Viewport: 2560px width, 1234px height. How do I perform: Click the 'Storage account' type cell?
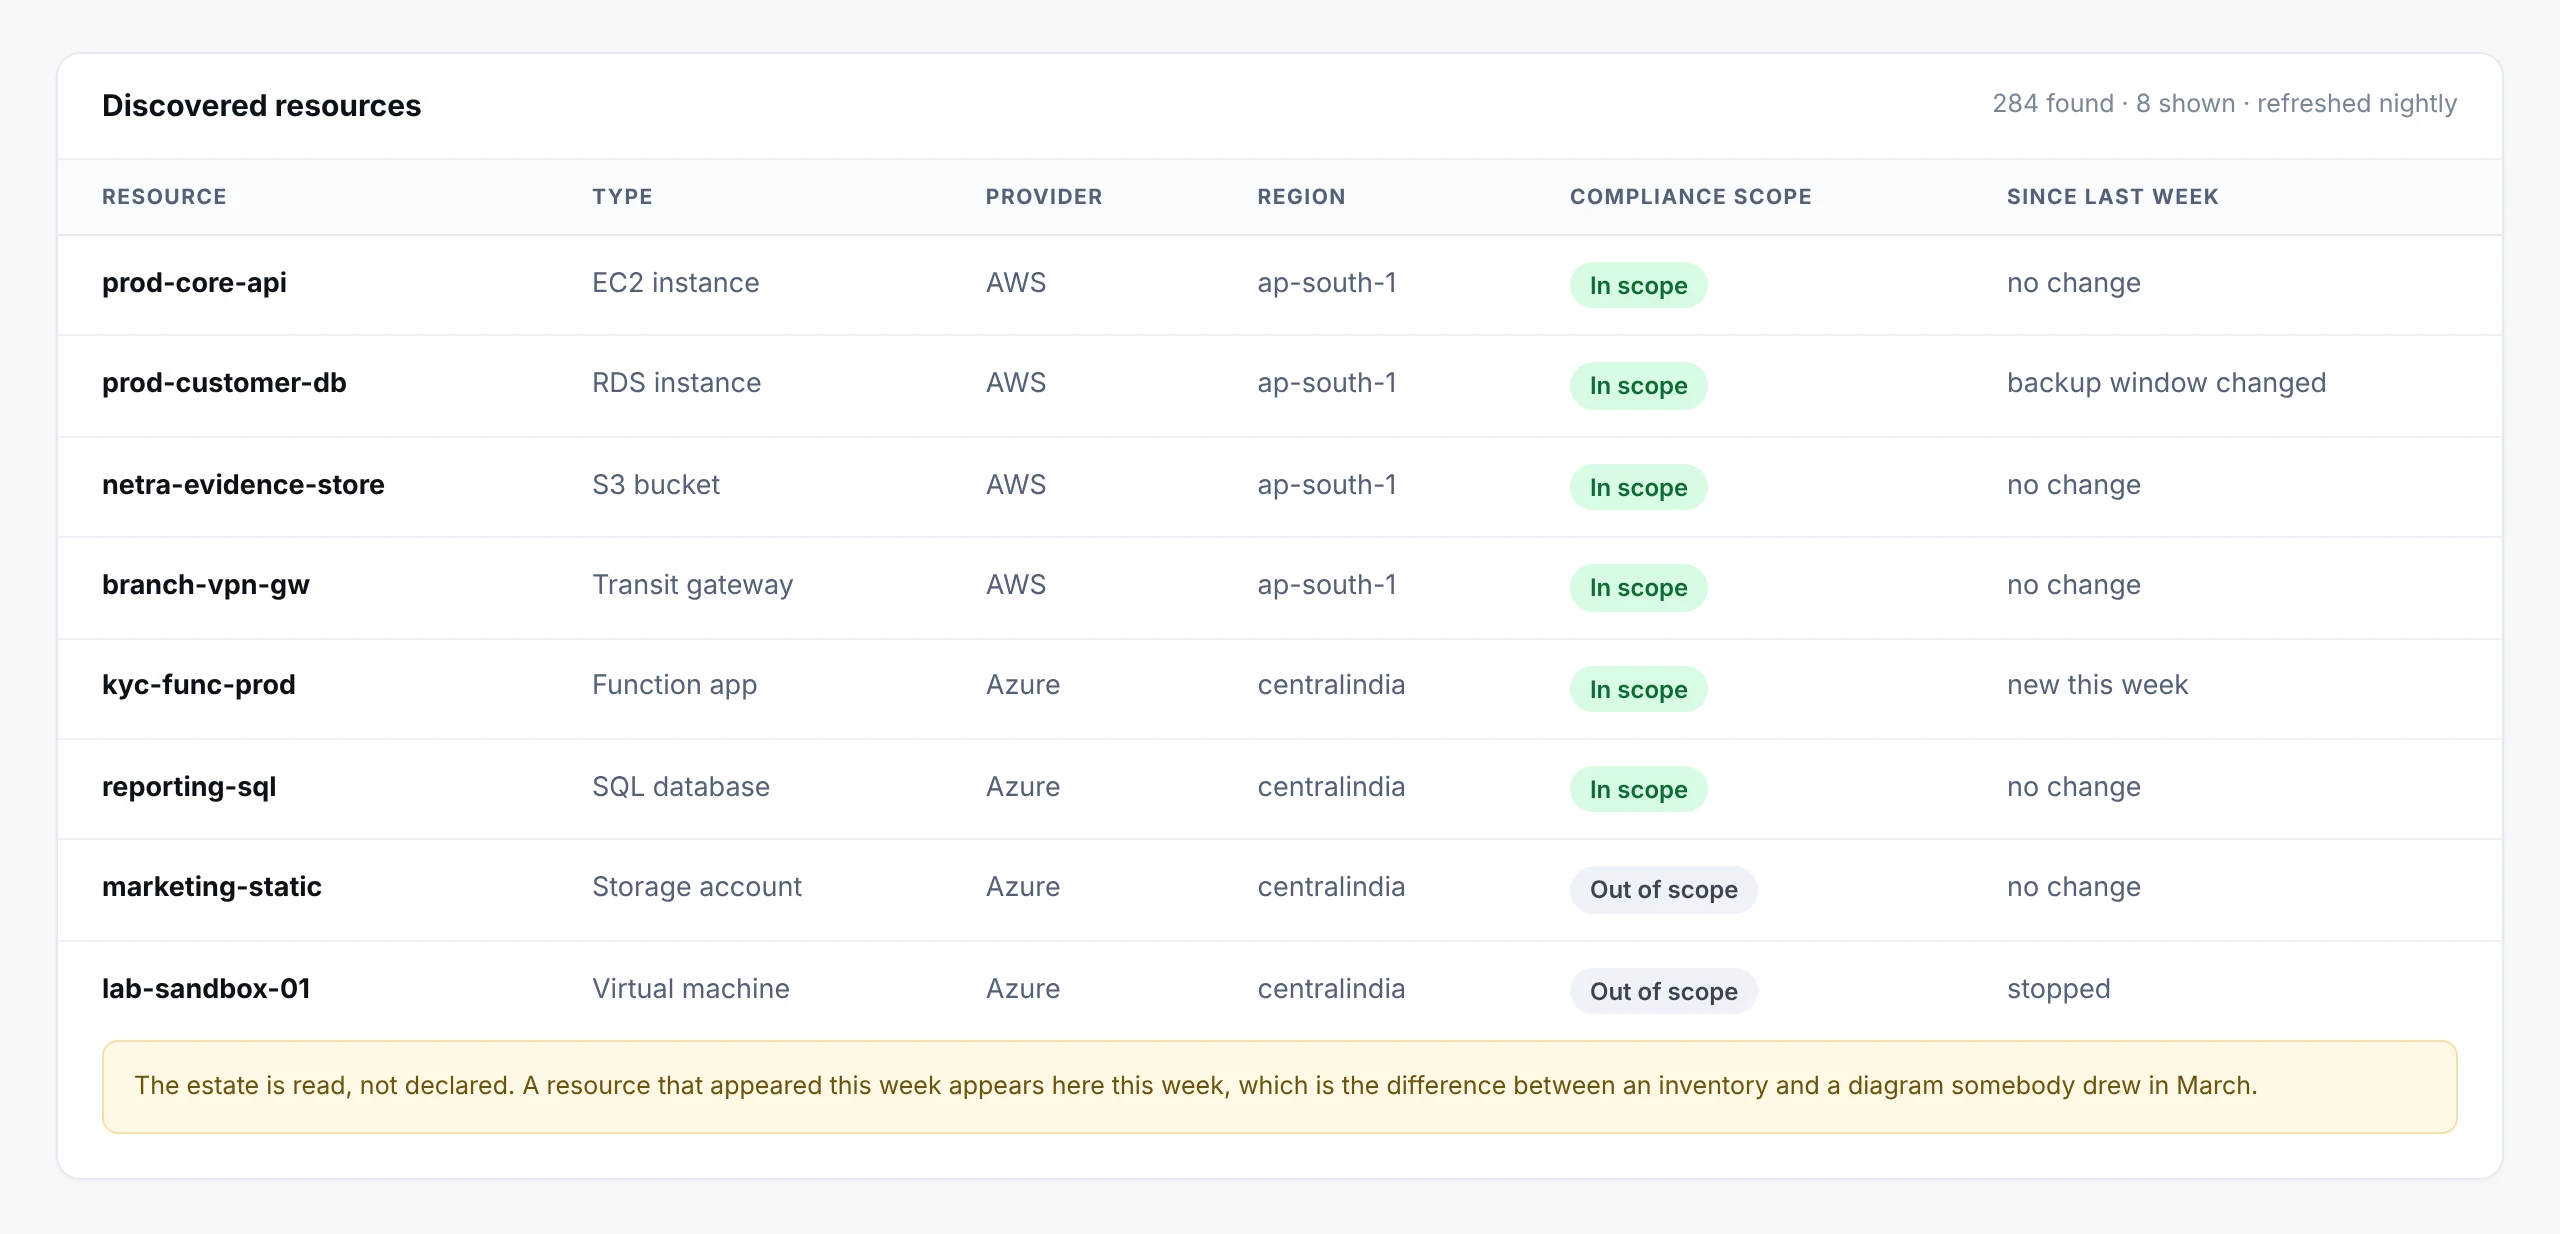(x=696, y=887)
